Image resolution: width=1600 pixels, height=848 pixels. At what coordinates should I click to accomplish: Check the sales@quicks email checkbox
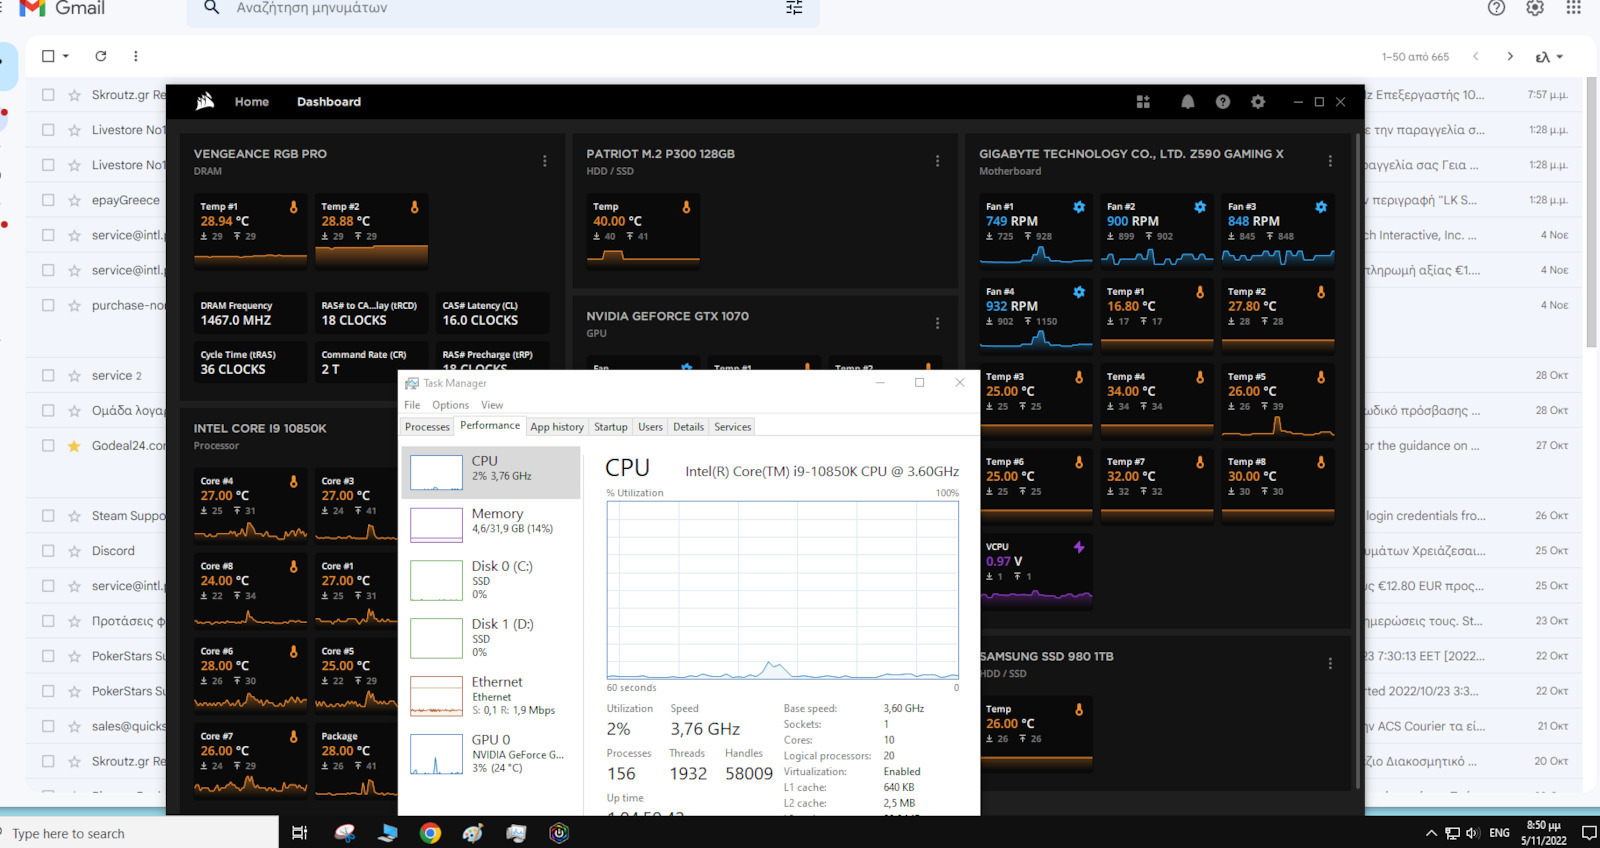click(48, 726)
